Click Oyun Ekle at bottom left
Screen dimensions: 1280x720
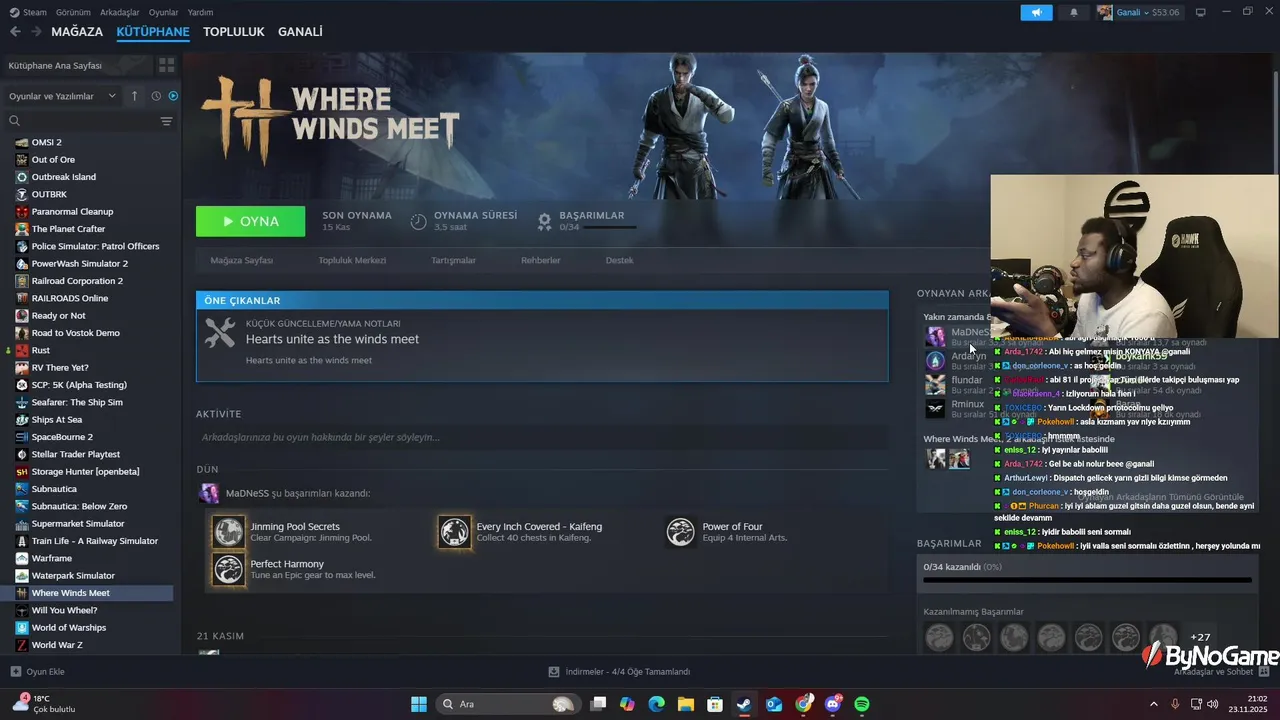38,672
